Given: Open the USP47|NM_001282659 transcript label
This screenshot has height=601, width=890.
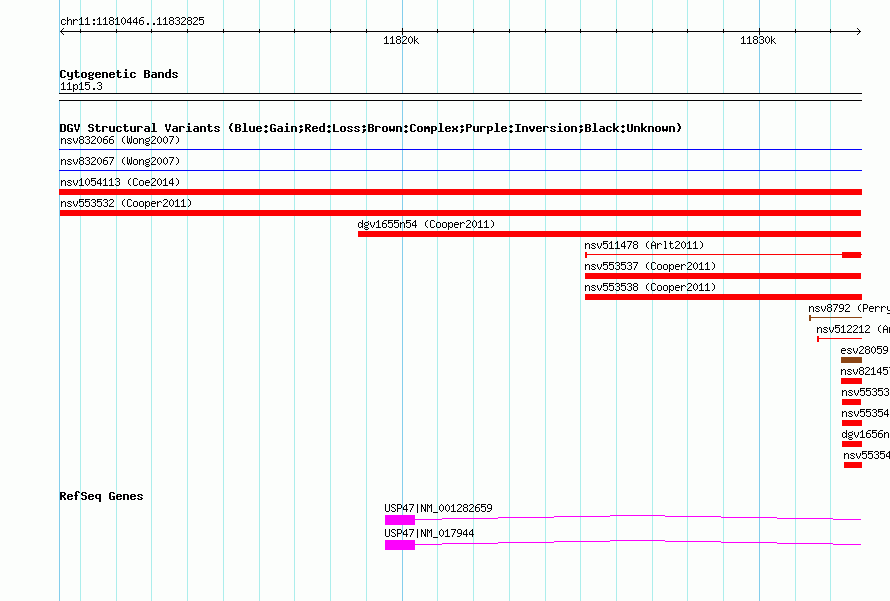Looking at the screenshot, I should 438,508.
